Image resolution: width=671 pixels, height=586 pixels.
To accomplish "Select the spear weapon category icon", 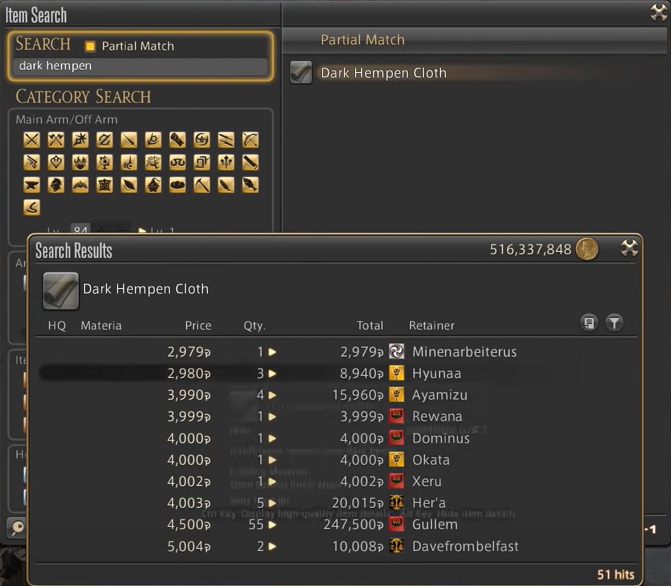I will point(129,140).
